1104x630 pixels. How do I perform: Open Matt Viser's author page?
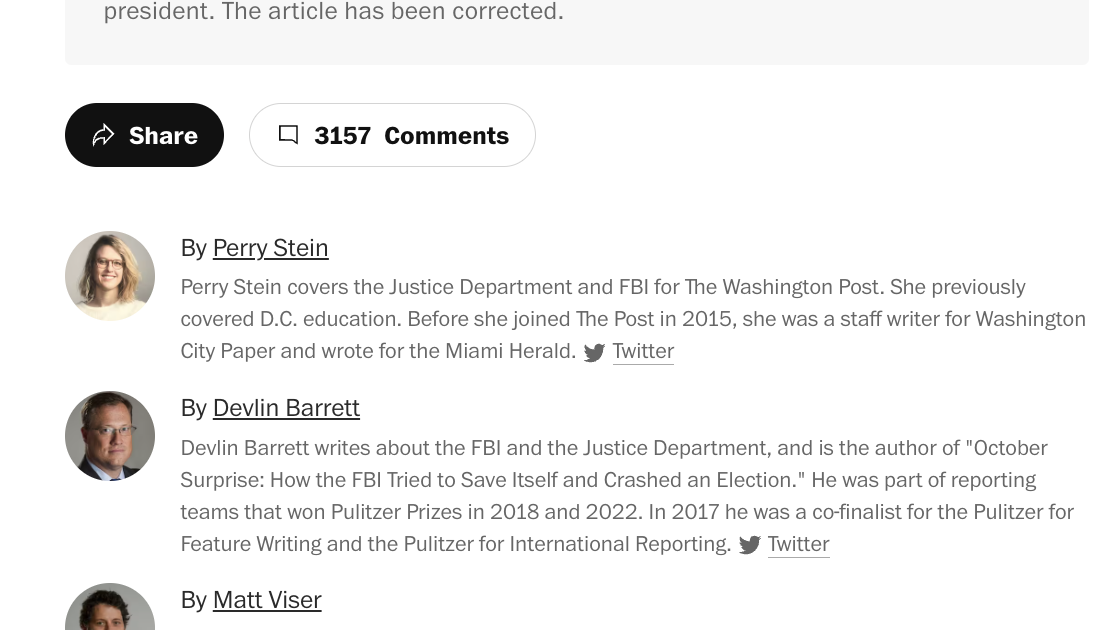coord(267,600)
